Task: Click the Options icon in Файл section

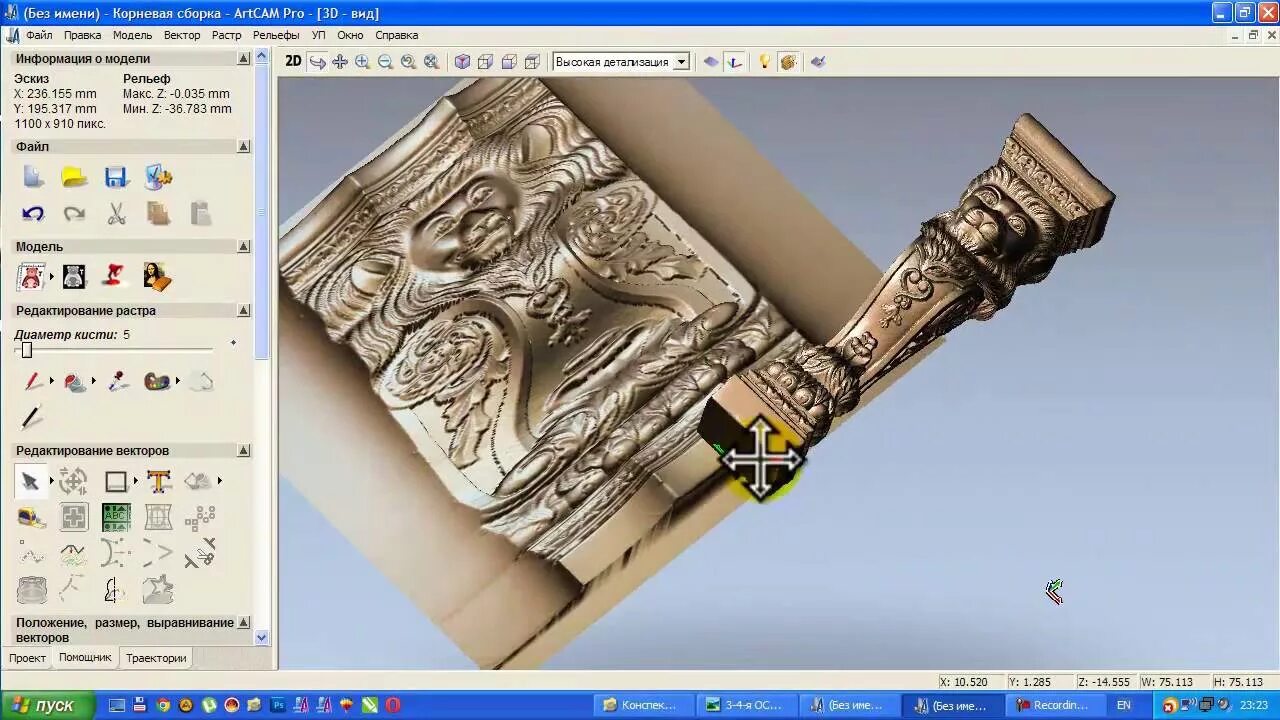Action: tap(158, 177)
